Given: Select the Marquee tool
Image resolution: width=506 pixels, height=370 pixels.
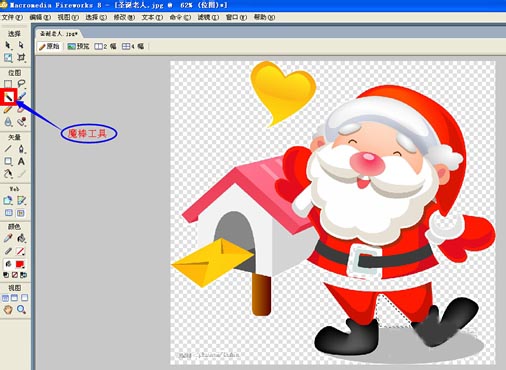Looking at the screenshot, I should click(x=8, y=84).
